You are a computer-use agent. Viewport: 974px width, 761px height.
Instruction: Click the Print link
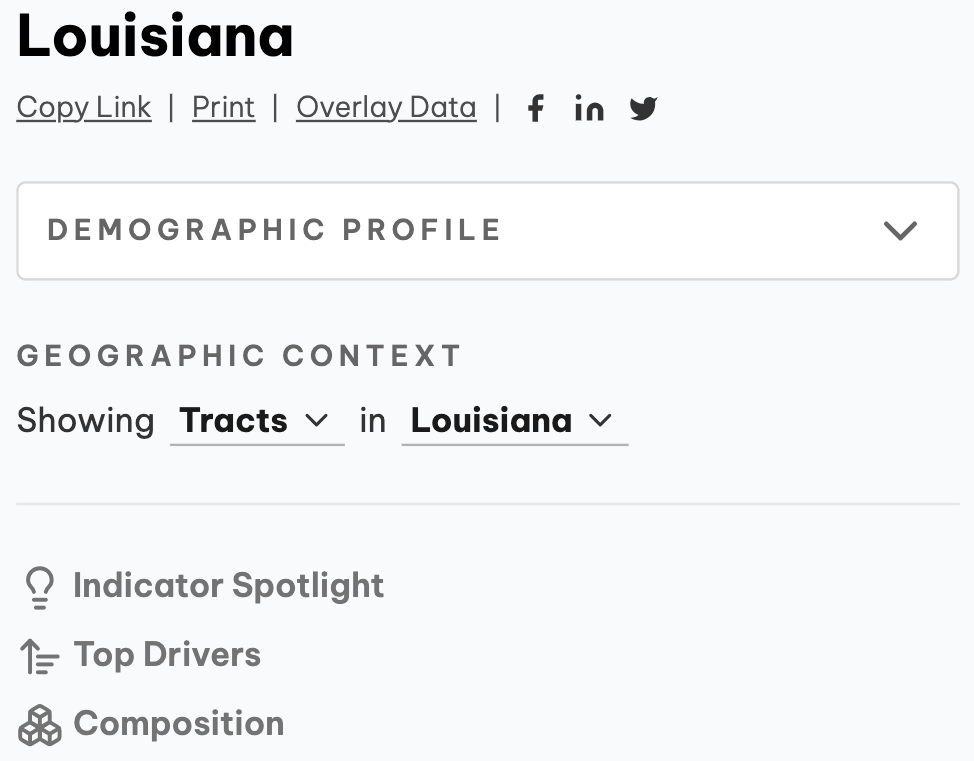click(x=224, y=107)
